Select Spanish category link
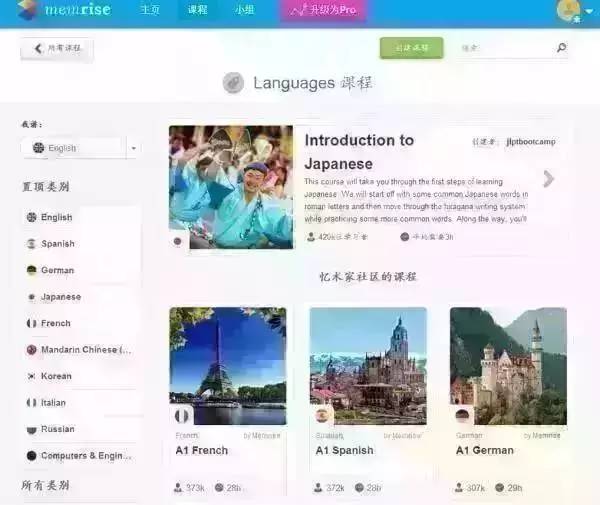This screenshot has width=600, height=505. coord(58,244)
